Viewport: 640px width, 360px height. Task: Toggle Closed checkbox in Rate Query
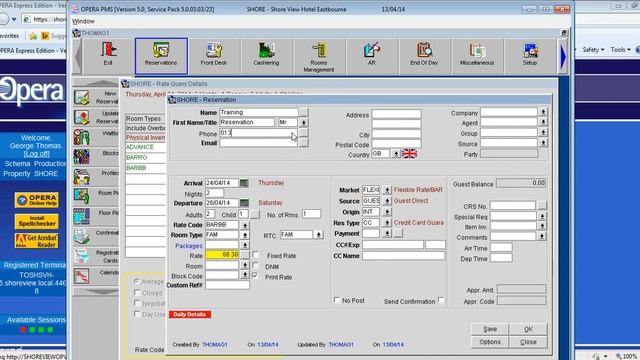click(x=137, y=292)
